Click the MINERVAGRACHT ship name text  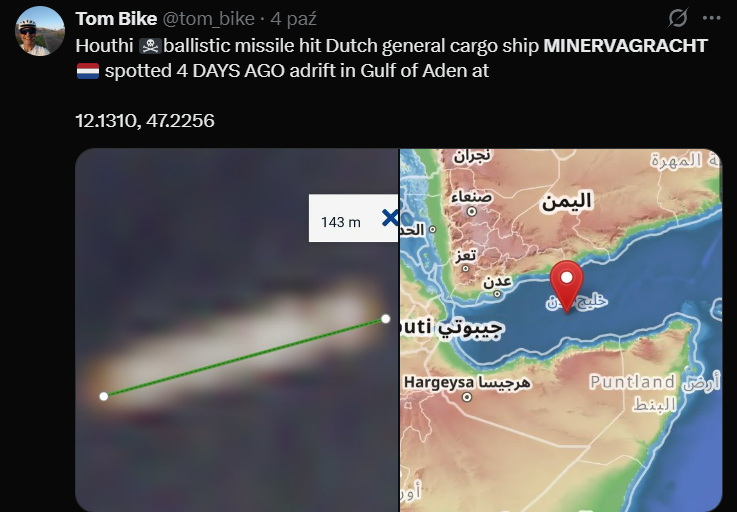pos(626,46)
